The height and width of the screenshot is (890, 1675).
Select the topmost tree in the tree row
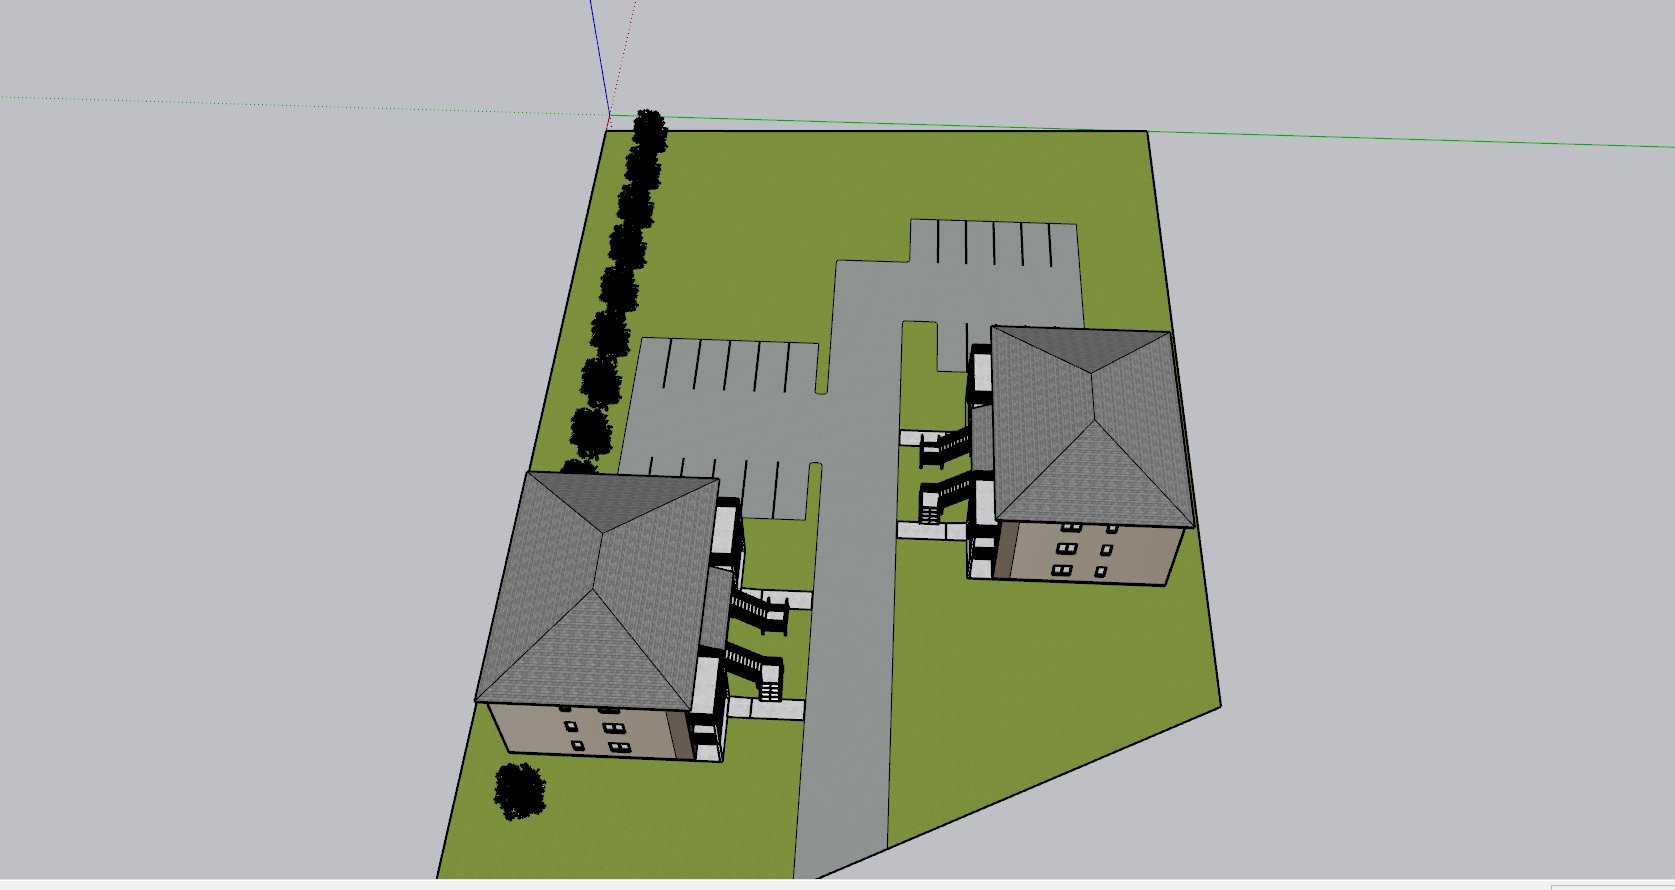[650, 130]
